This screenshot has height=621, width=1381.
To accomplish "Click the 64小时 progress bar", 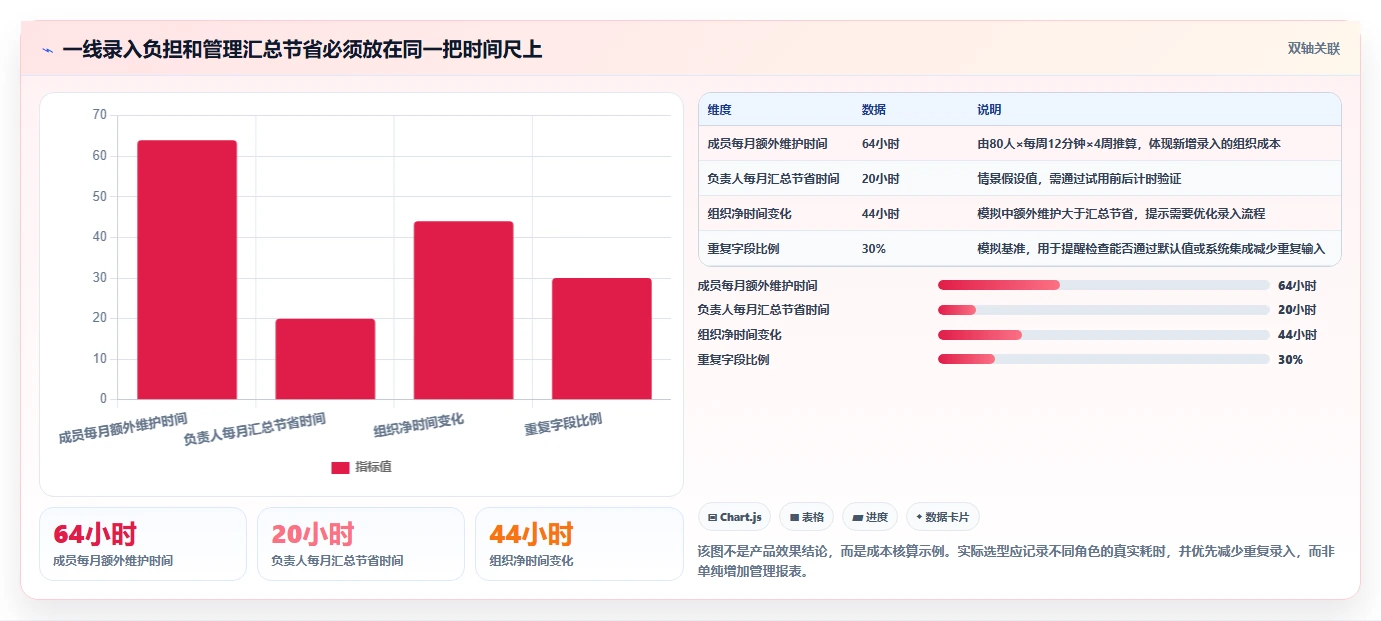I will (x=1104, y=285).
